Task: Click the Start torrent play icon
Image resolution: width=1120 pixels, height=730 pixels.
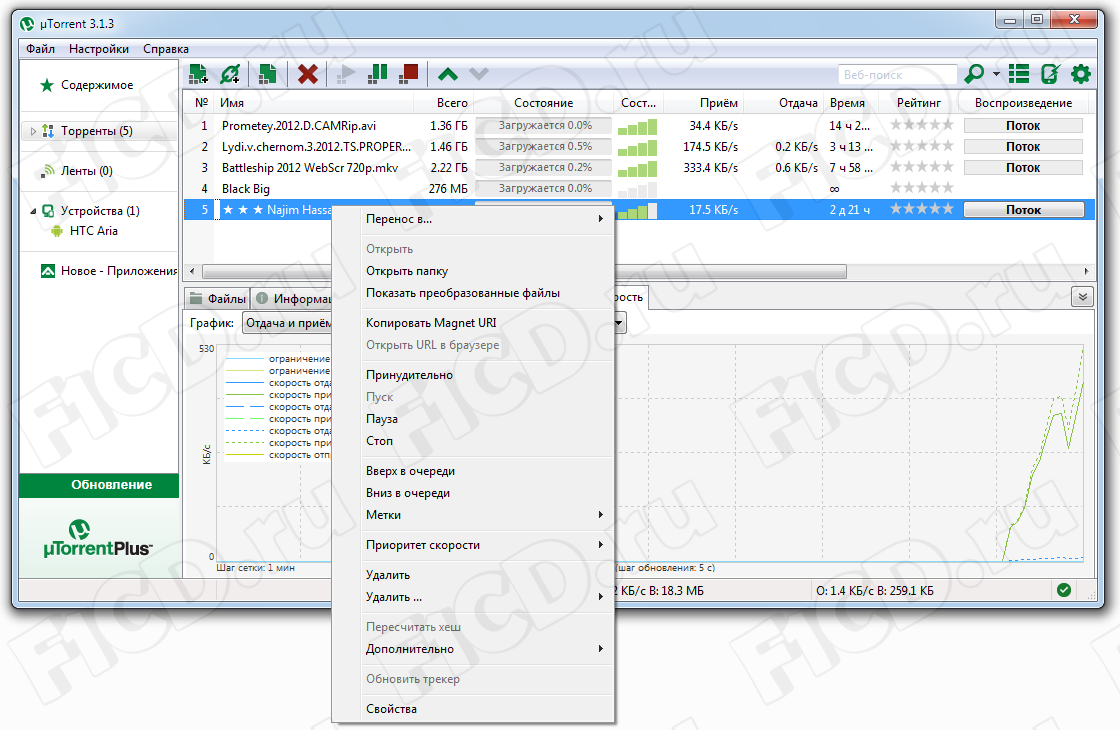Action: pyautogui.click(x=346, y=74)
